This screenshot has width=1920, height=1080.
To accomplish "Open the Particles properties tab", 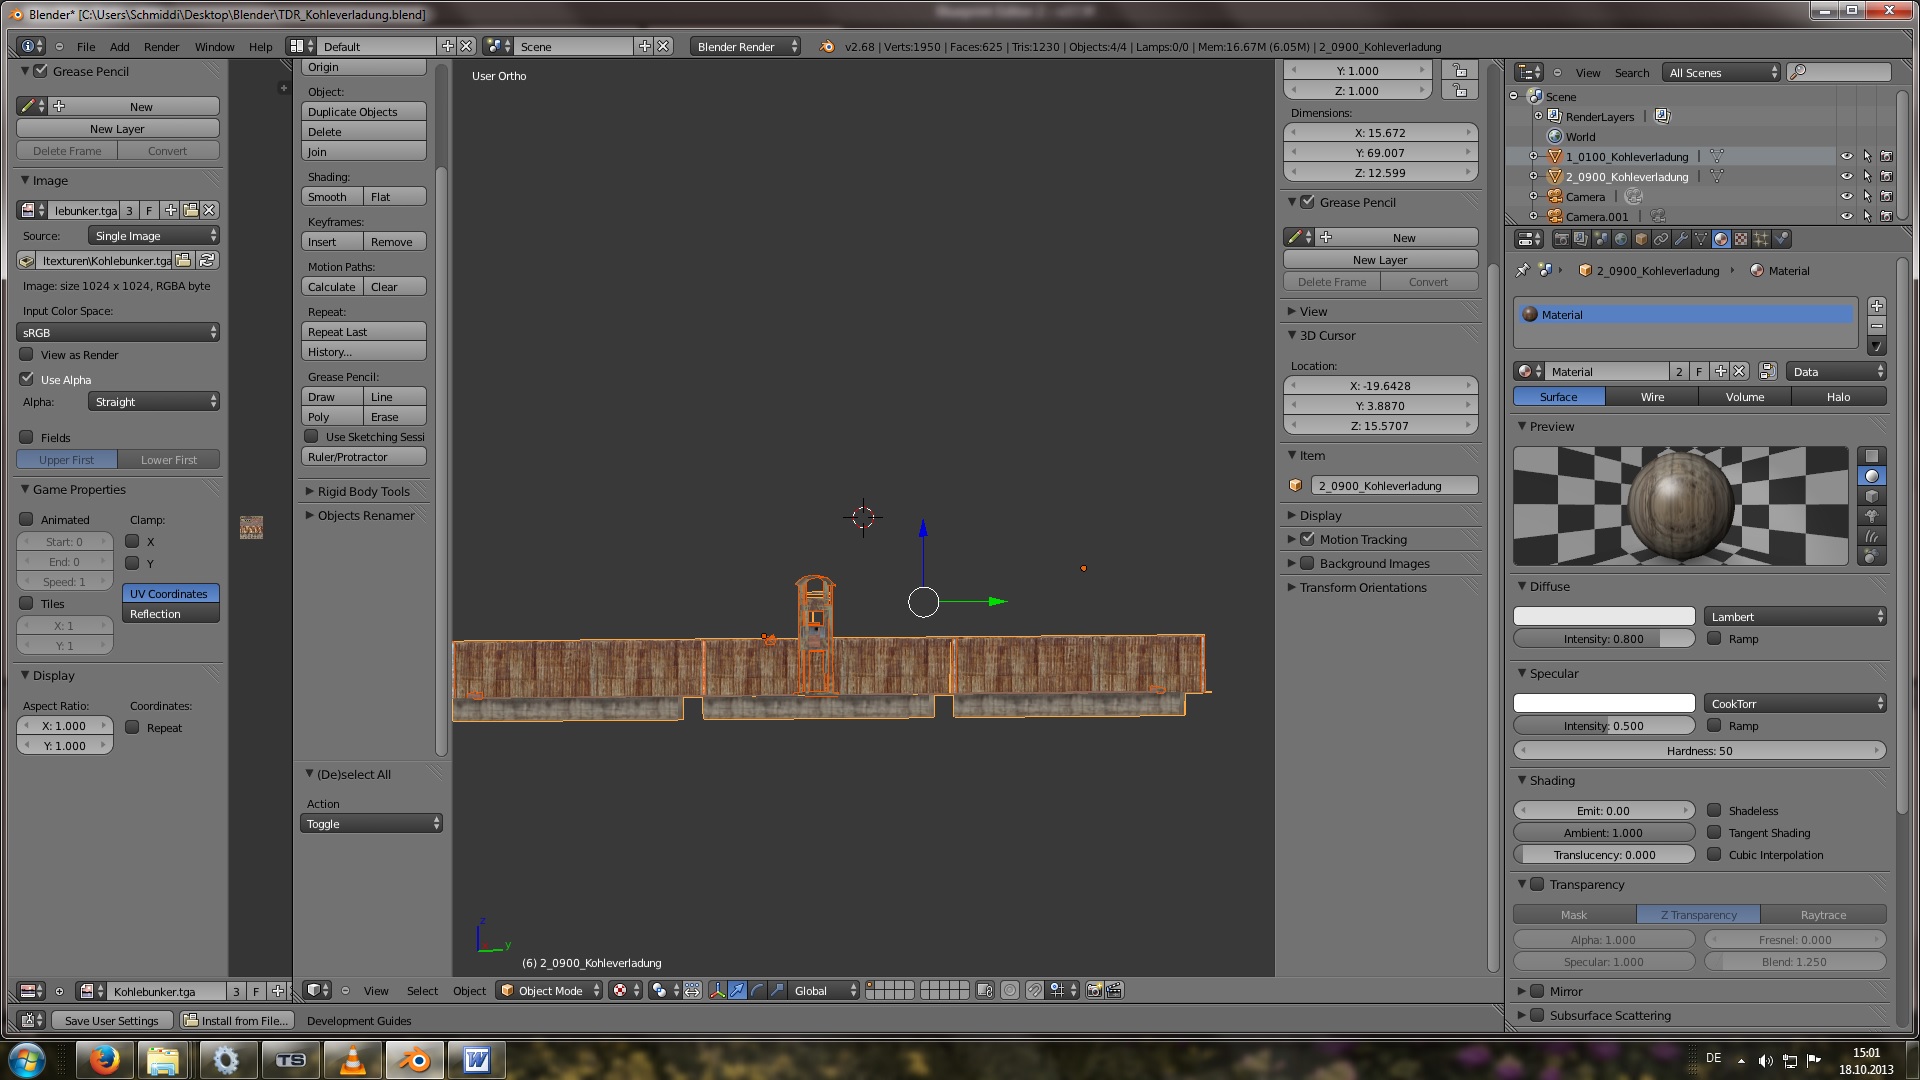I will tap(1761, 239).
